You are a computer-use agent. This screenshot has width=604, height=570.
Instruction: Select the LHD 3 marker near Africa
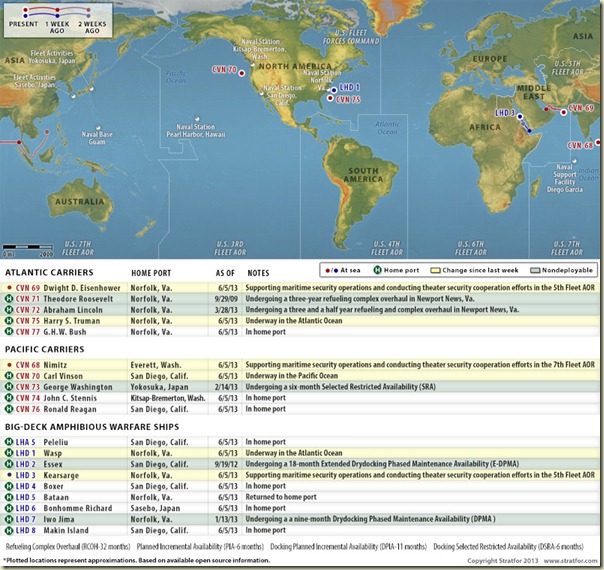click(x=520, y=114)
